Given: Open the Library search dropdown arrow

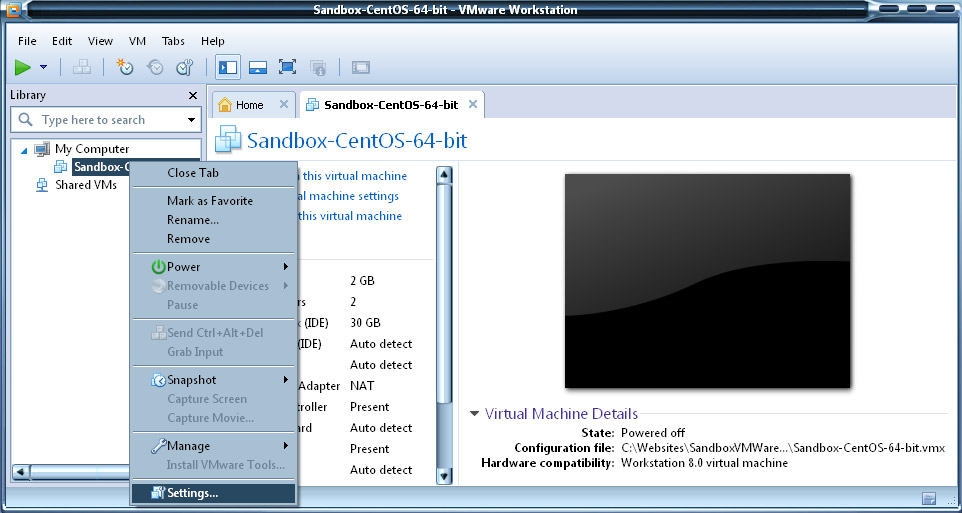Looking at the screenshot, I should click(x=192, y=120).
